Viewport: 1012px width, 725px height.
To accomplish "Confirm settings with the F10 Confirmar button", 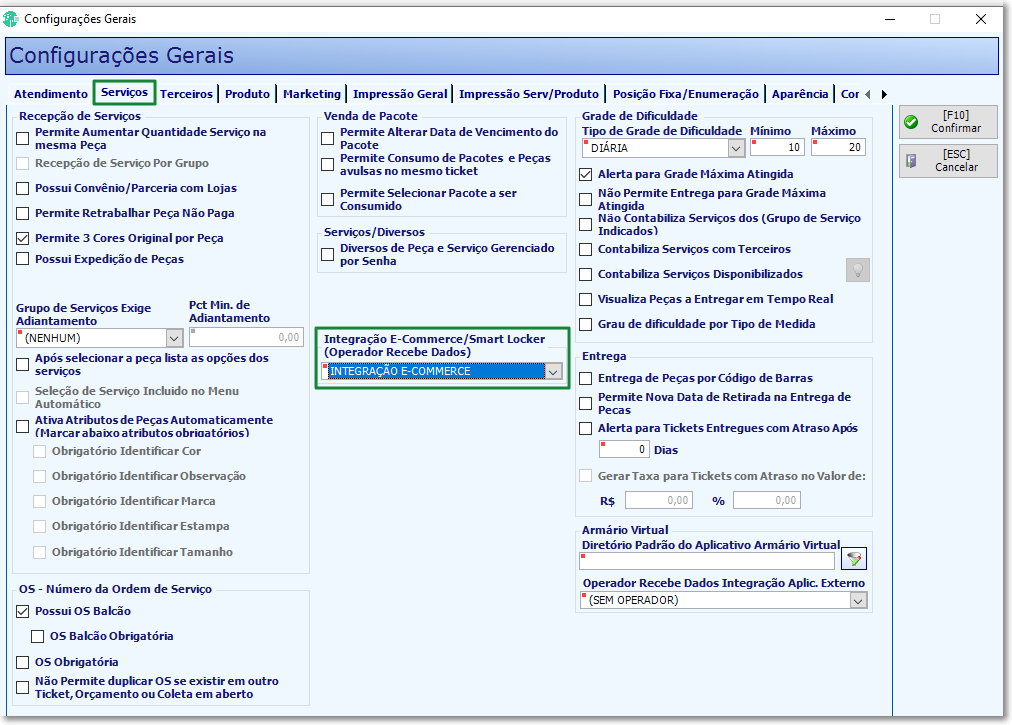I will pos(948,121).
